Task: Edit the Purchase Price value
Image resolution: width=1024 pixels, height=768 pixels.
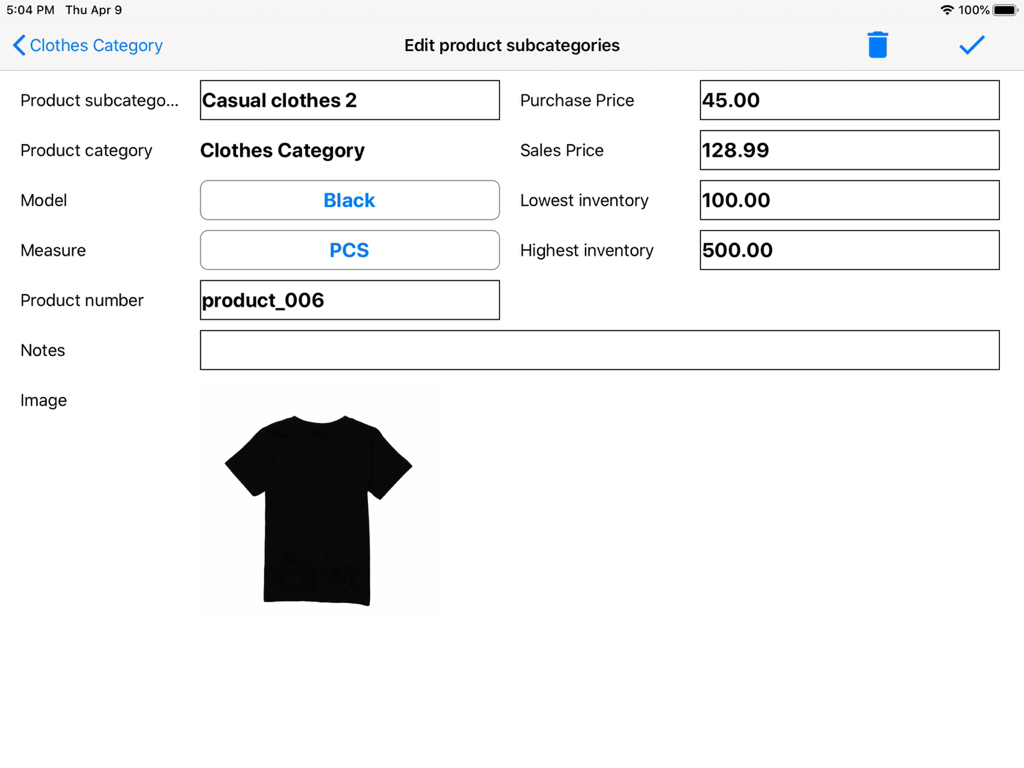Action: click(849, 100)
